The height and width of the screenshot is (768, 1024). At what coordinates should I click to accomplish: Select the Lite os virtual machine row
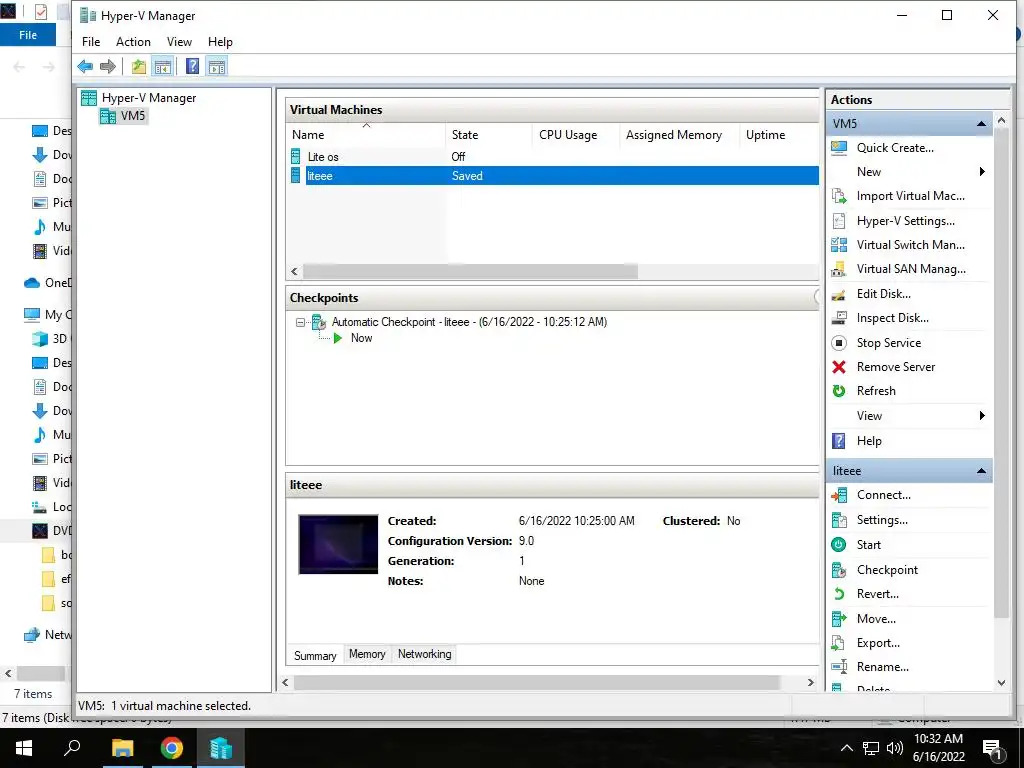554,157
